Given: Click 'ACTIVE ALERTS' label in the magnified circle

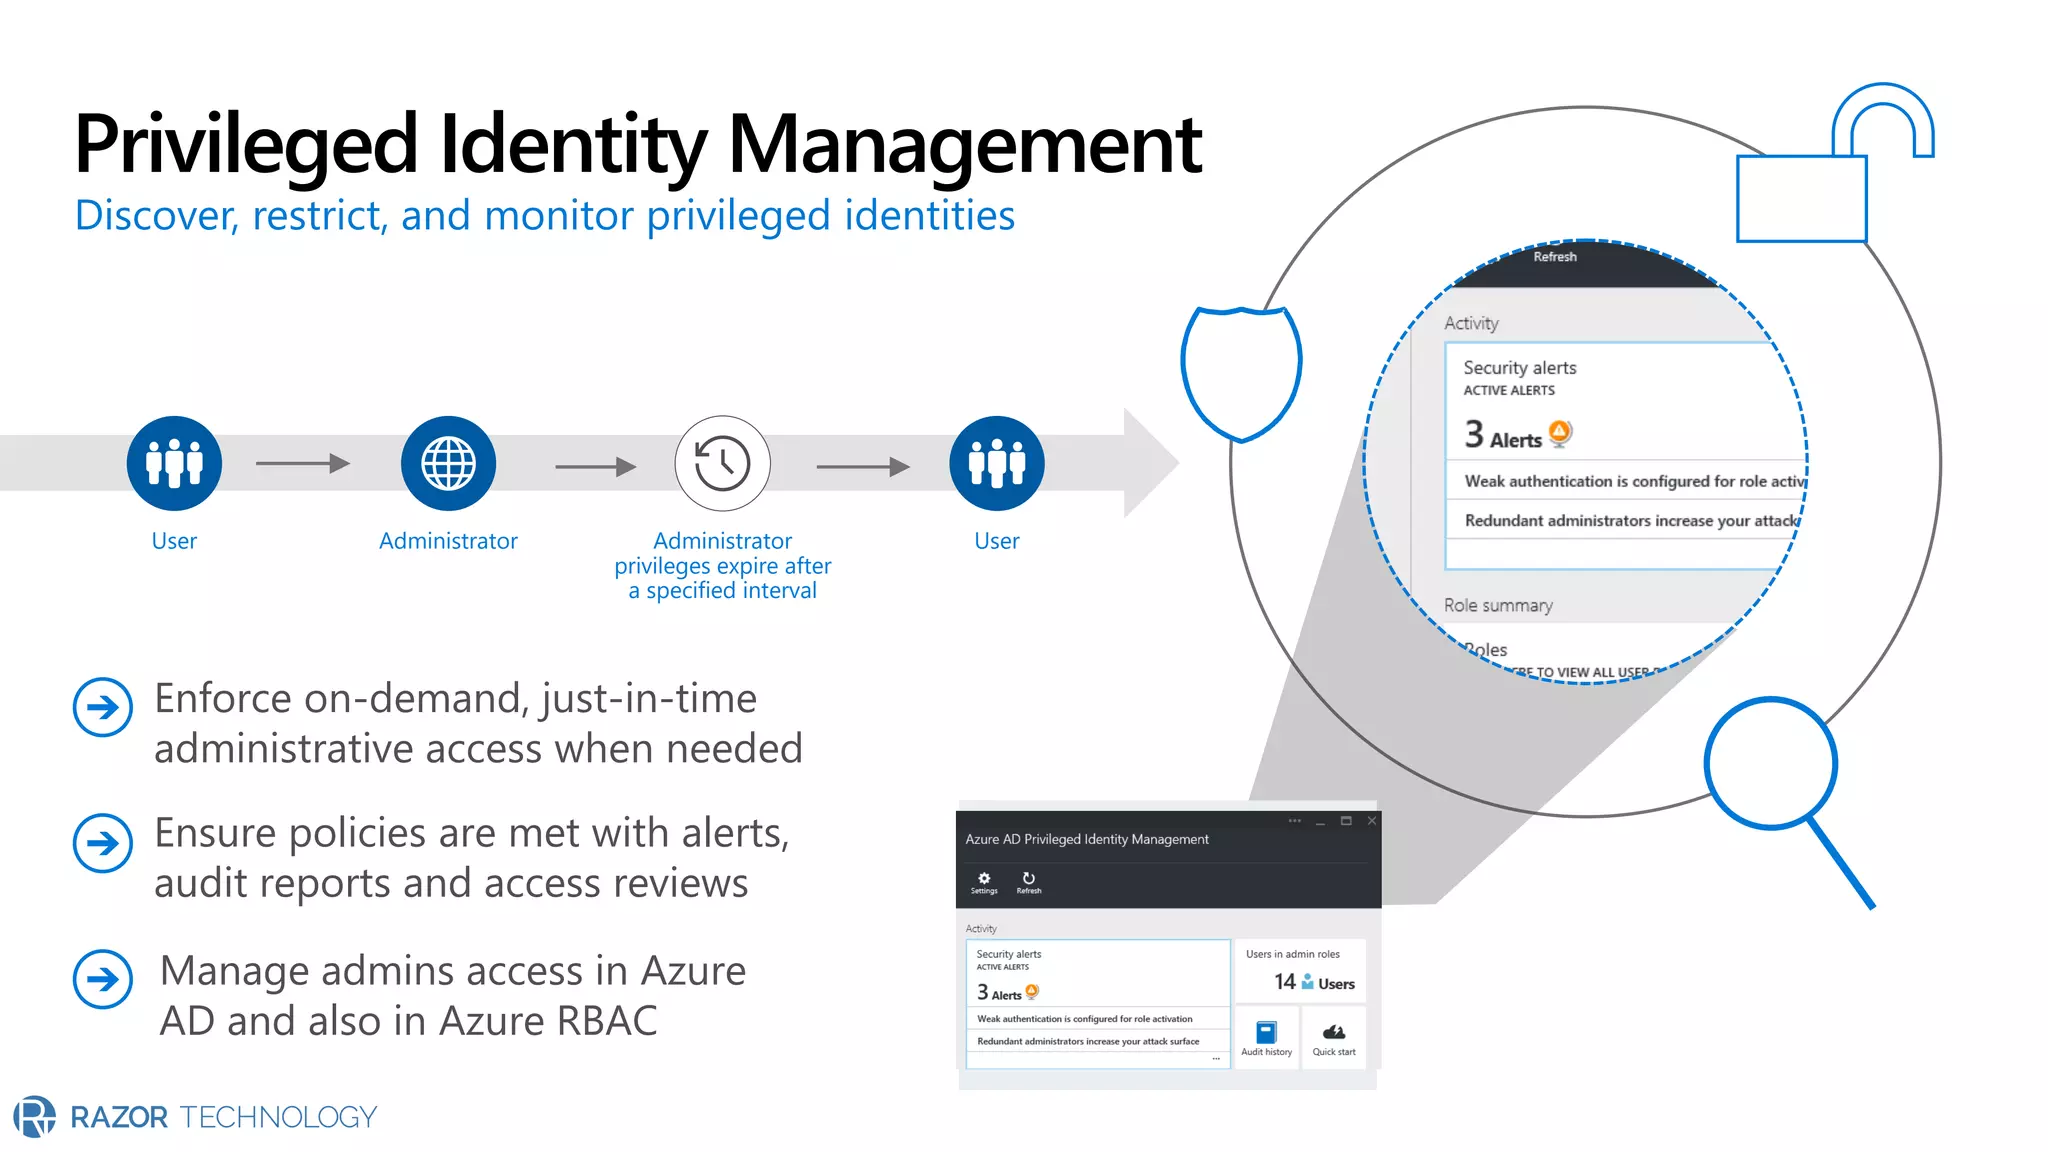Looking at the screenshot, I should tap(1509, 390).
